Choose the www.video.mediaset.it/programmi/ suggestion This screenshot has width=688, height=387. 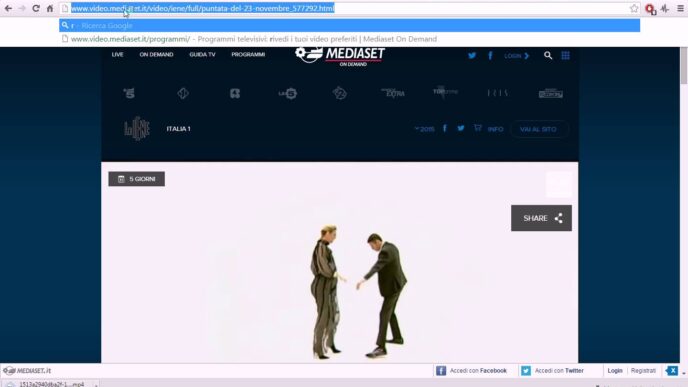(349, 39)
